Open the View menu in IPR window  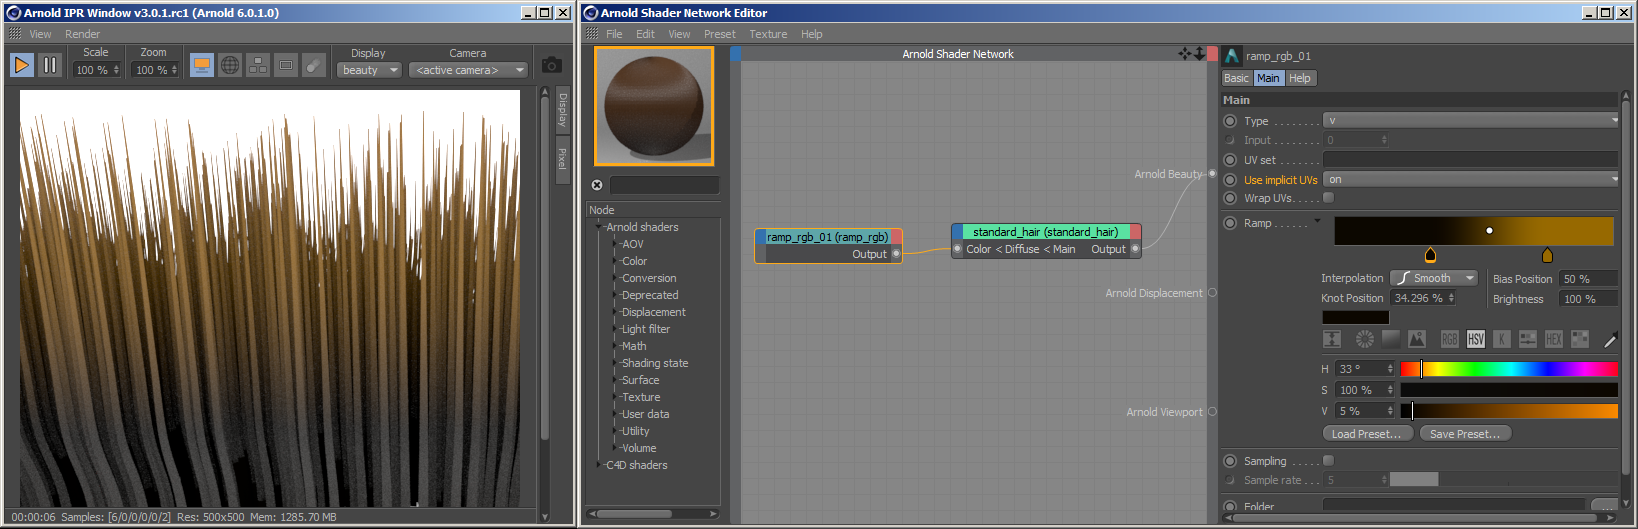point(40,34)
